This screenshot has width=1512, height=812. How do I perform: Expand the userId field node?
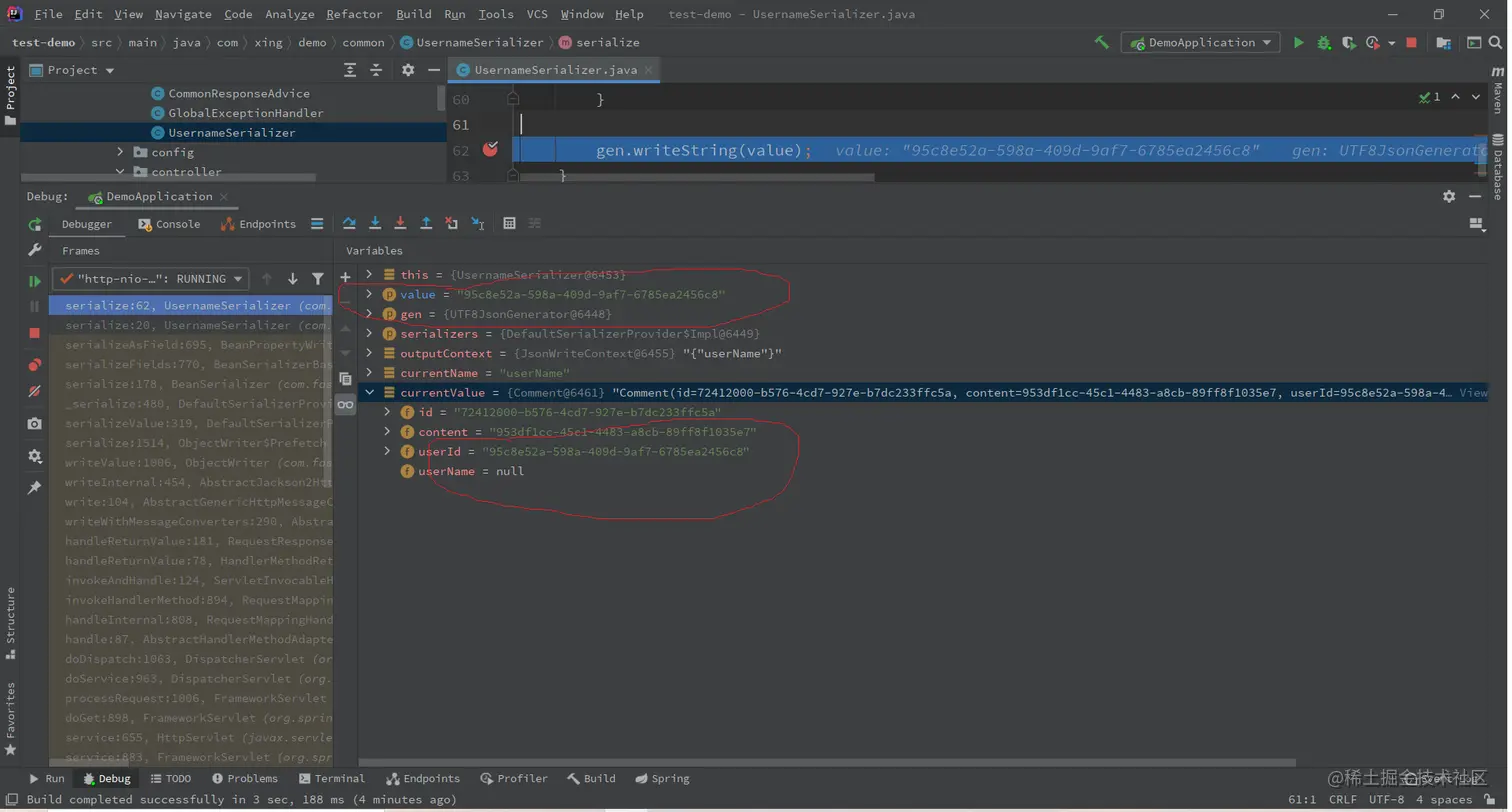[x=388, y=452]
